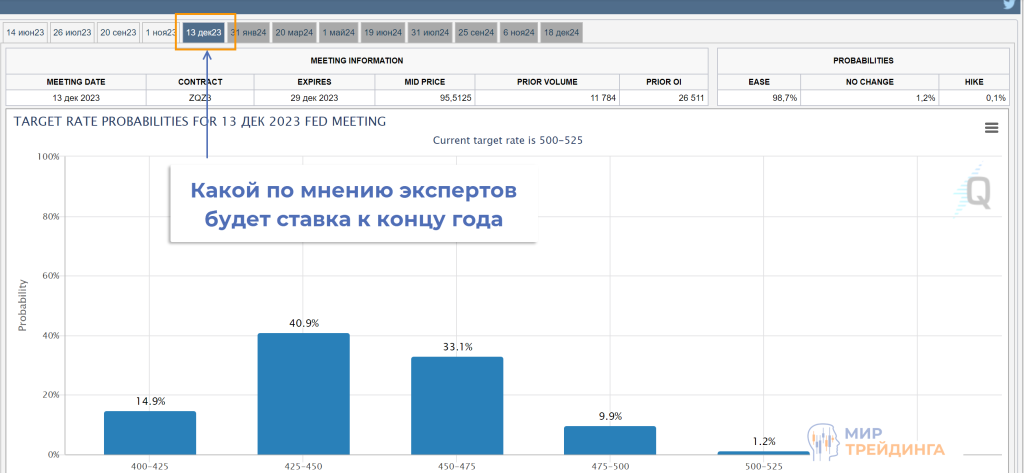The width and height of the screenshot is (1024, 473).
Task: Open the 20 мар24 meeting tab
Action: click(x=294, y=33)
